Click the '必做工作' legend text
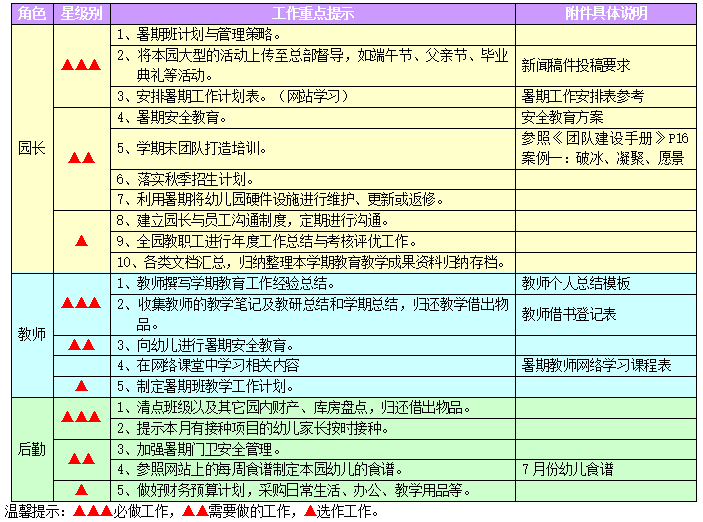This screenshot has width=703, height=522. (x=140, y=512)
